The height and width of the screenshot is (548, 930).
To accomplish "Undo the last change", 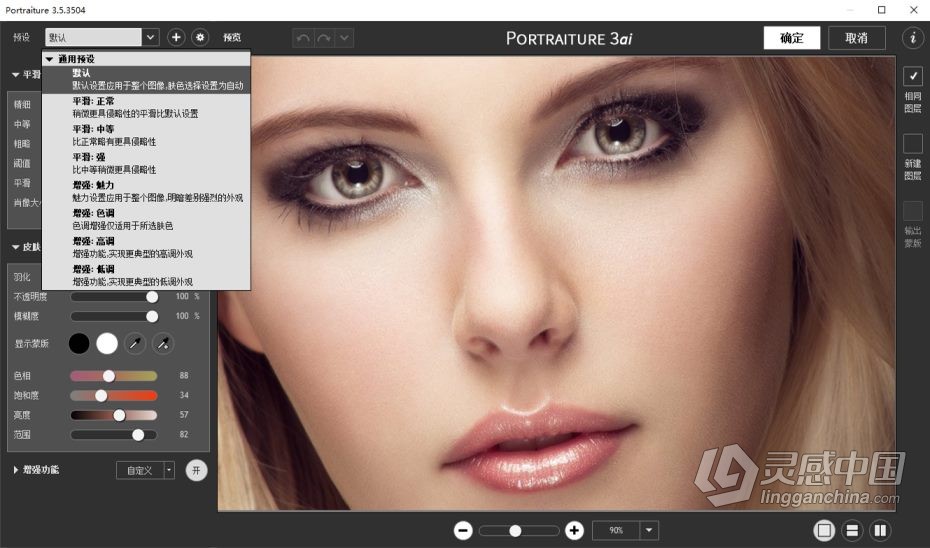I will click(303, 38).
